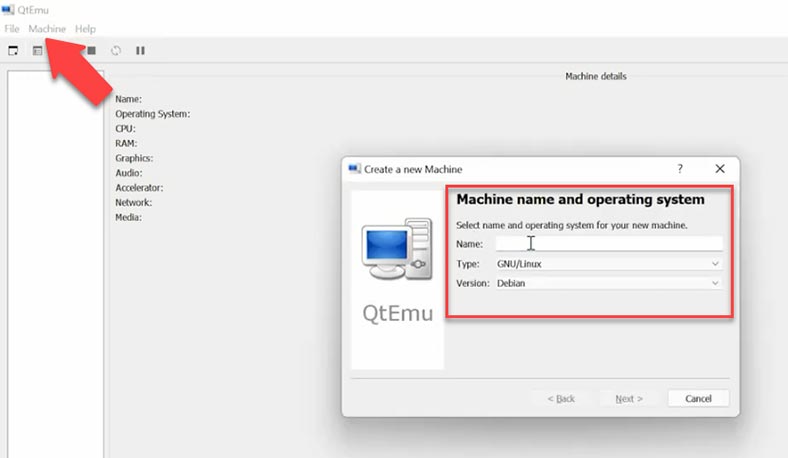
Task: Open the File menu
Action: [12, 29]
